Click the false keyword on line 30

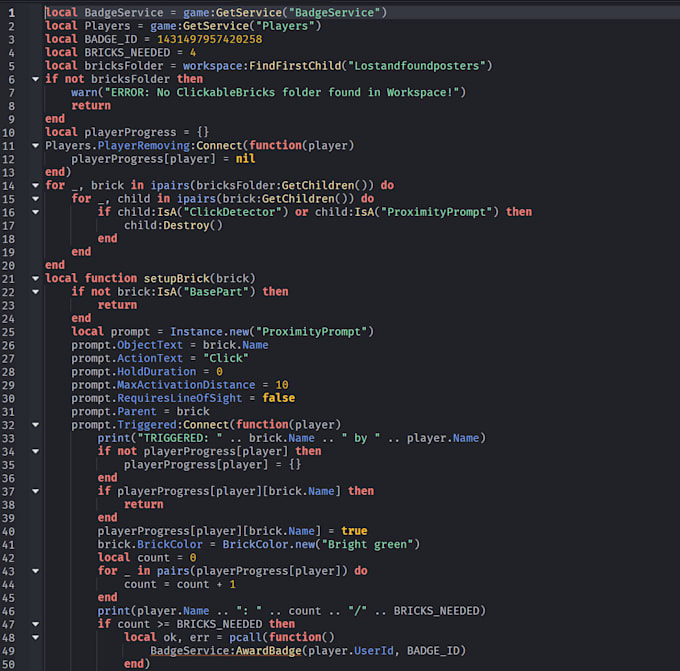click(278, 399)
